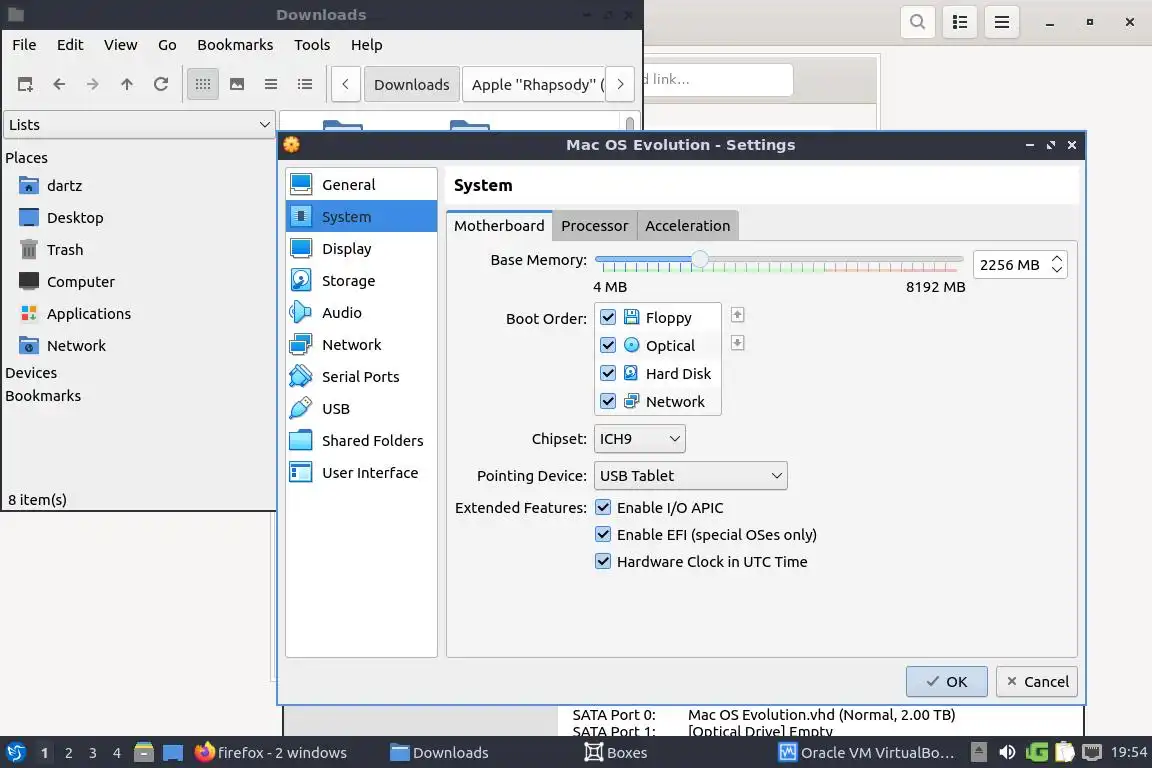Screen dimensions: 1152x768
Task: Open USB settings category
Action: click(361, 409)
